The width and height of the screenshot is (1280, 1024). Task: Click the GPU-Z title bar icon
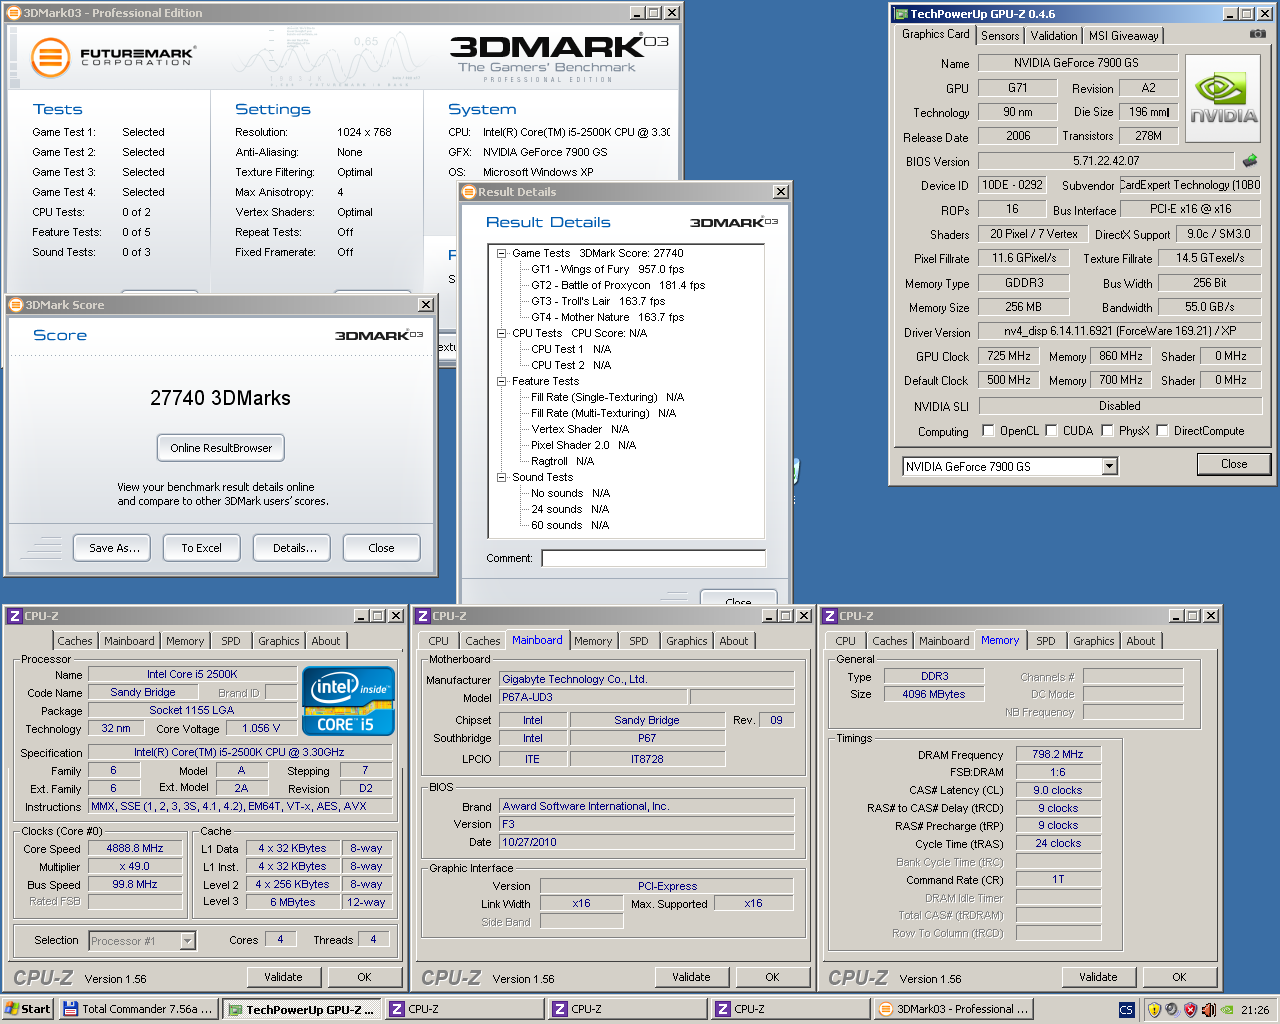[x=901, y=14]
